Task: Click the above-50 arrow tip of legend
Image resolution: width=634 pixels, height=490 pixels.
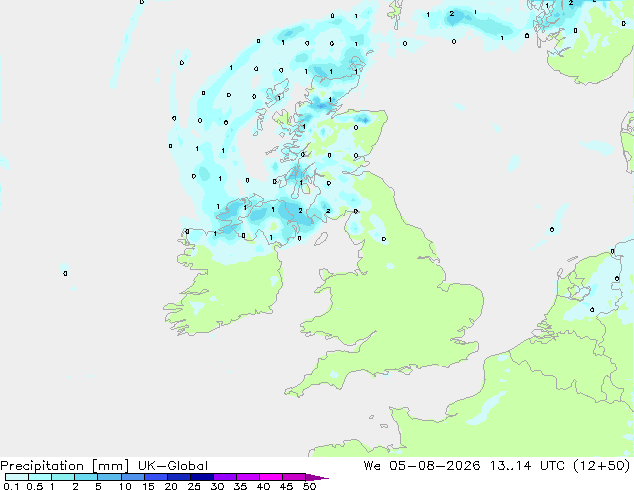Action: pyautogui.click(x=317, y=477)
